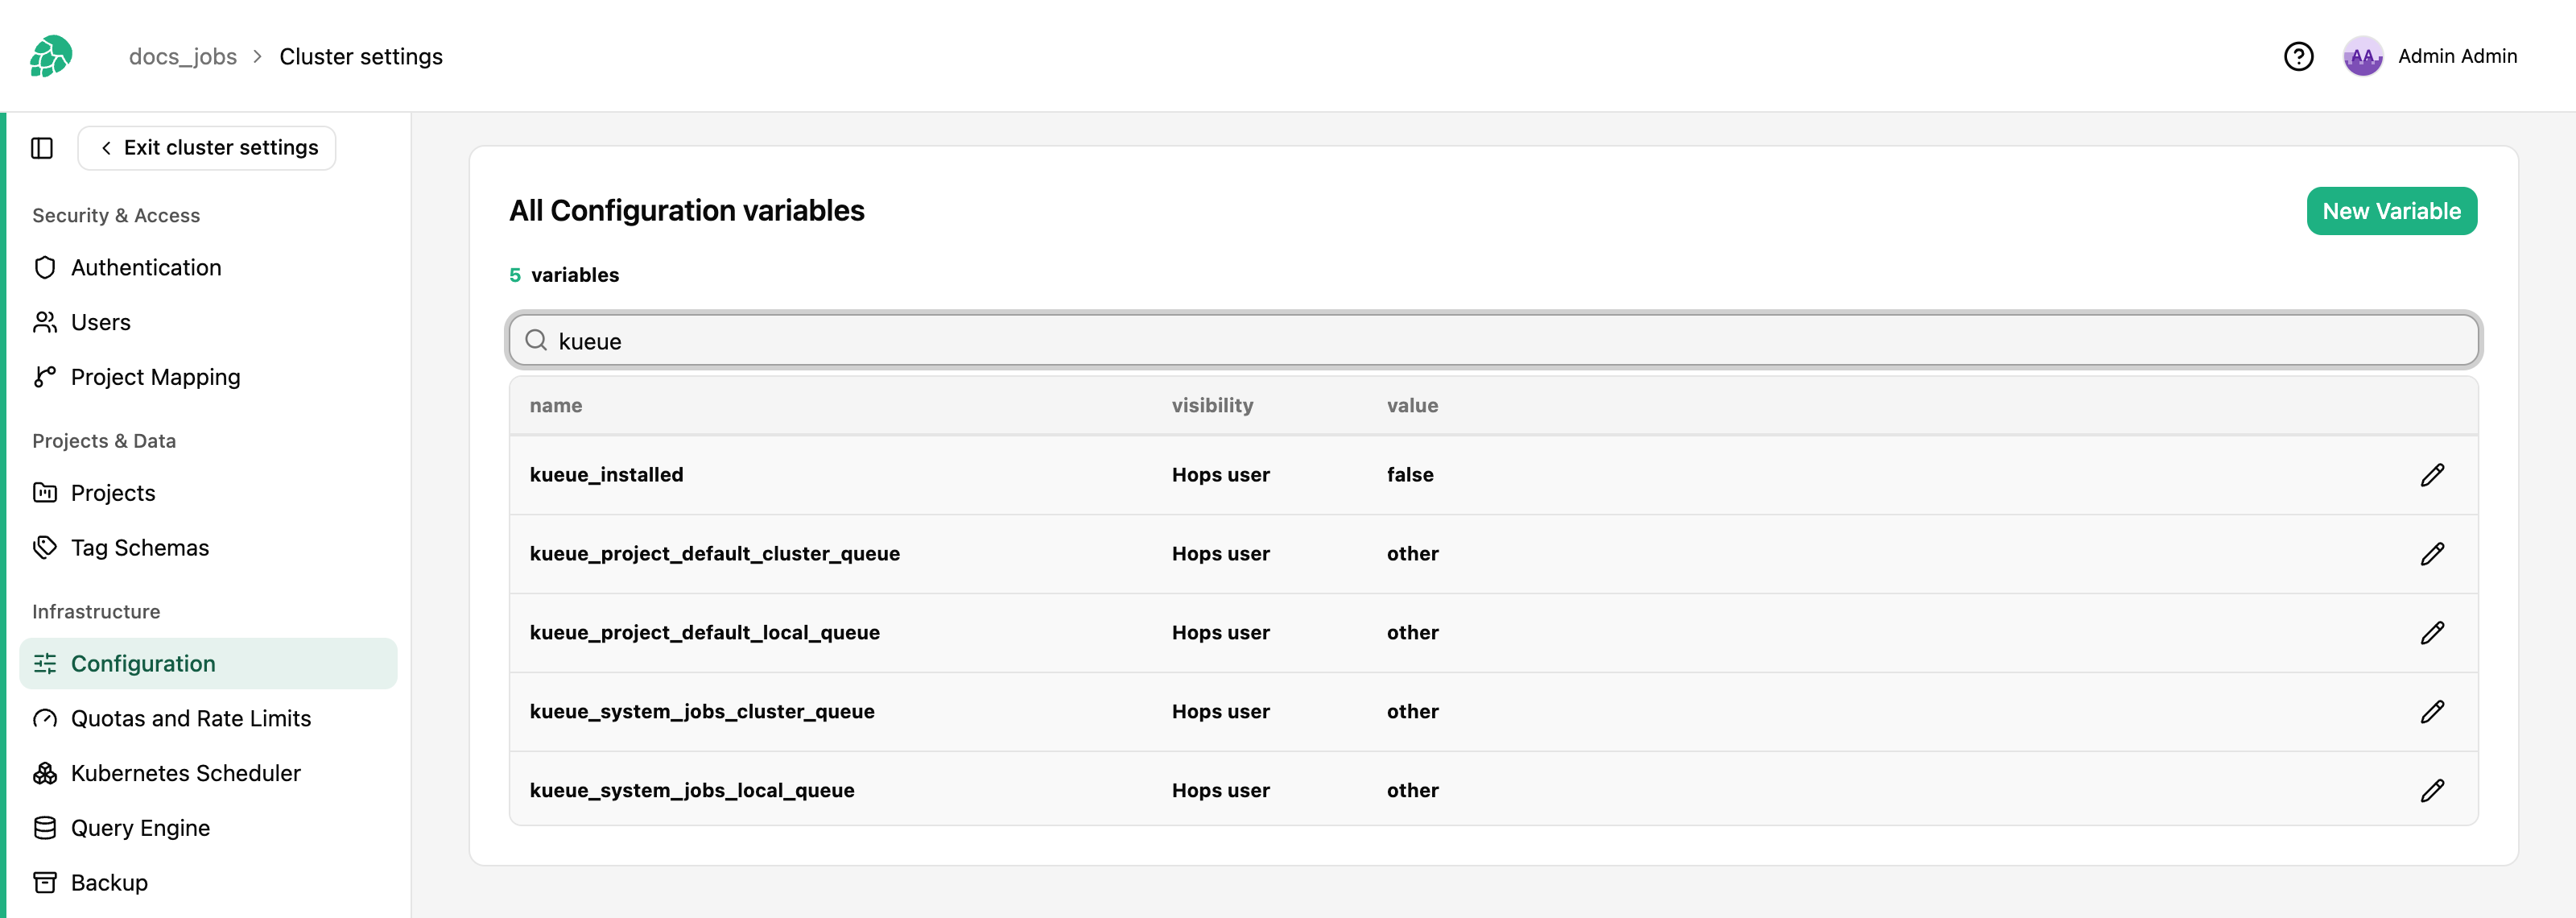Edit kueue_project_default_local_queue with pencil icon
The width and height of the screenshot is (2576, 918).
(2432, 633)
